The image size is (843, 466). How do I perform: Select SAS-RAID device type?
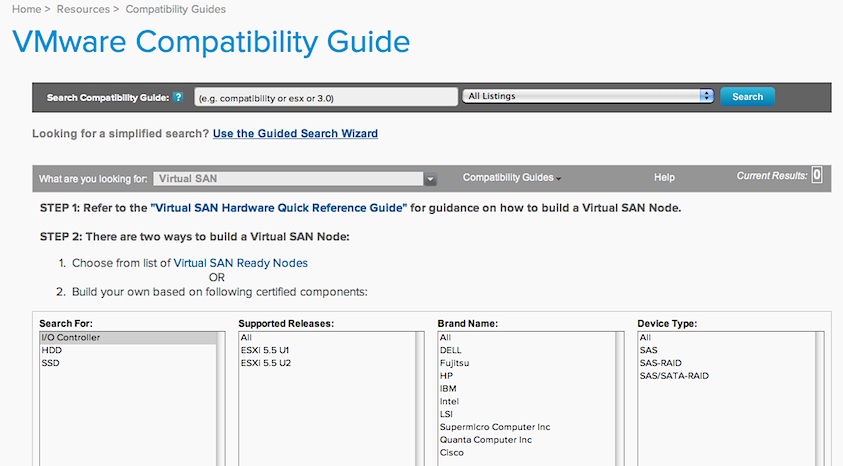(x=660, y=364)
